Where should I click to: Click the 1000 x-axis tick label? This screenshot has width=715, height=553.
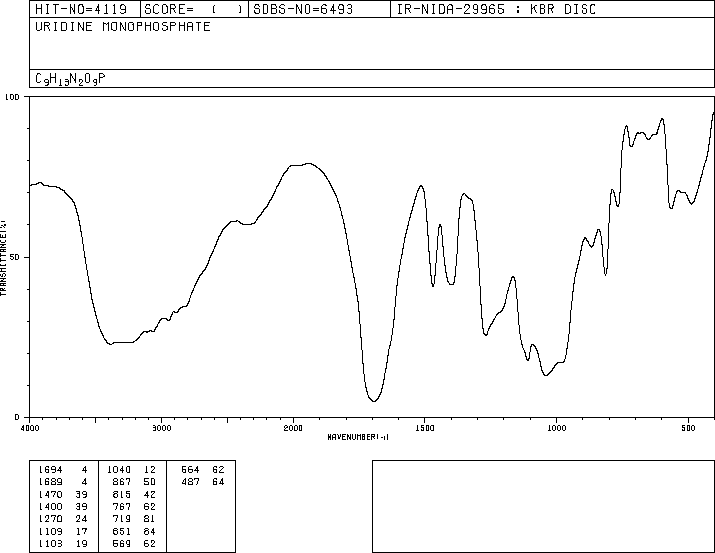(556, 428)
